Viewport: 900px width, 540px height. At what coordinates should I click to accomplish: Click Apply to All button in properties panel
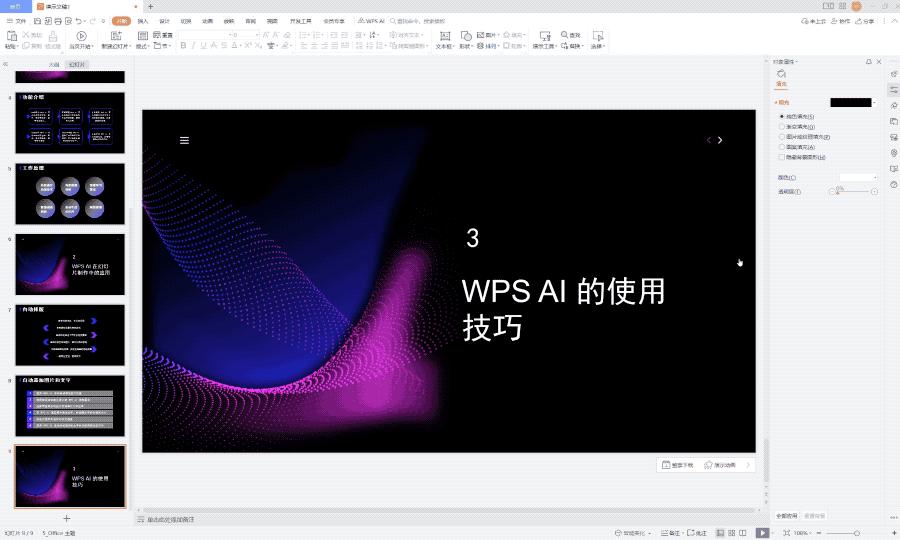(787, 516)
